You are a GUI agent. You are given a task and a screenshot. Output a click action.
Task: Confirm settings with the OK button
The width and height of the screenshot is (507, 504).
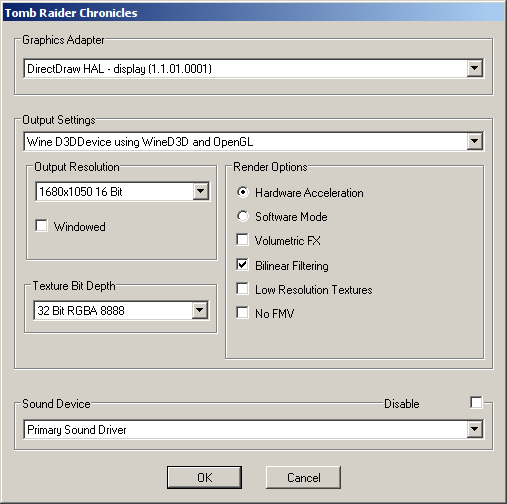204,477
